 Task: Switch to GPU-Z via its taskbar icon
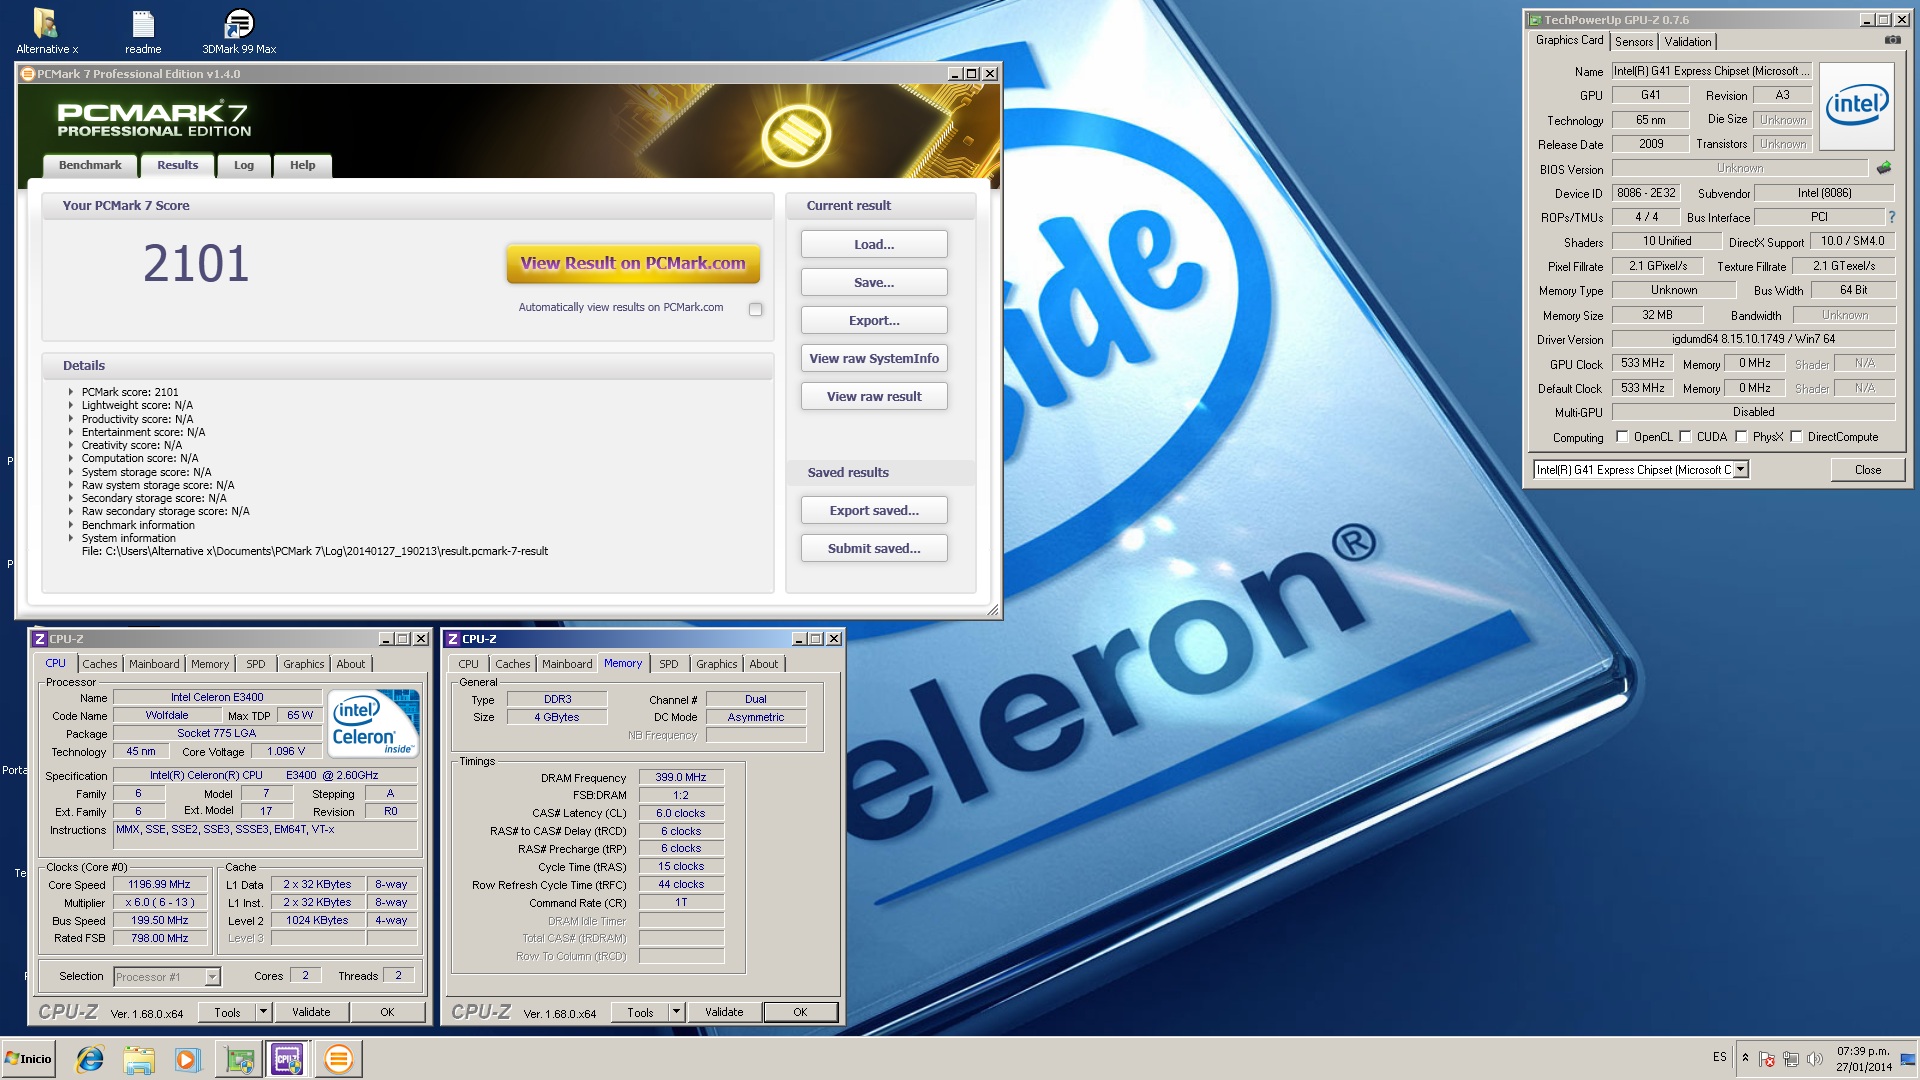[239, 1059]
